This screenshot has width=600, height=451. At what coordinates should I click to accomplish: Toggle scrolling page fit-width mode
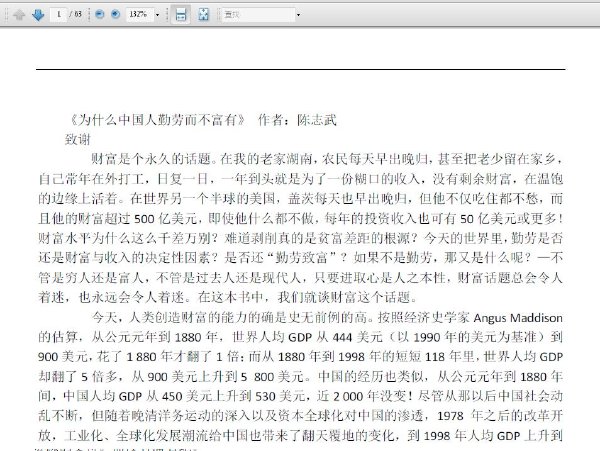(x=181, y=15)
